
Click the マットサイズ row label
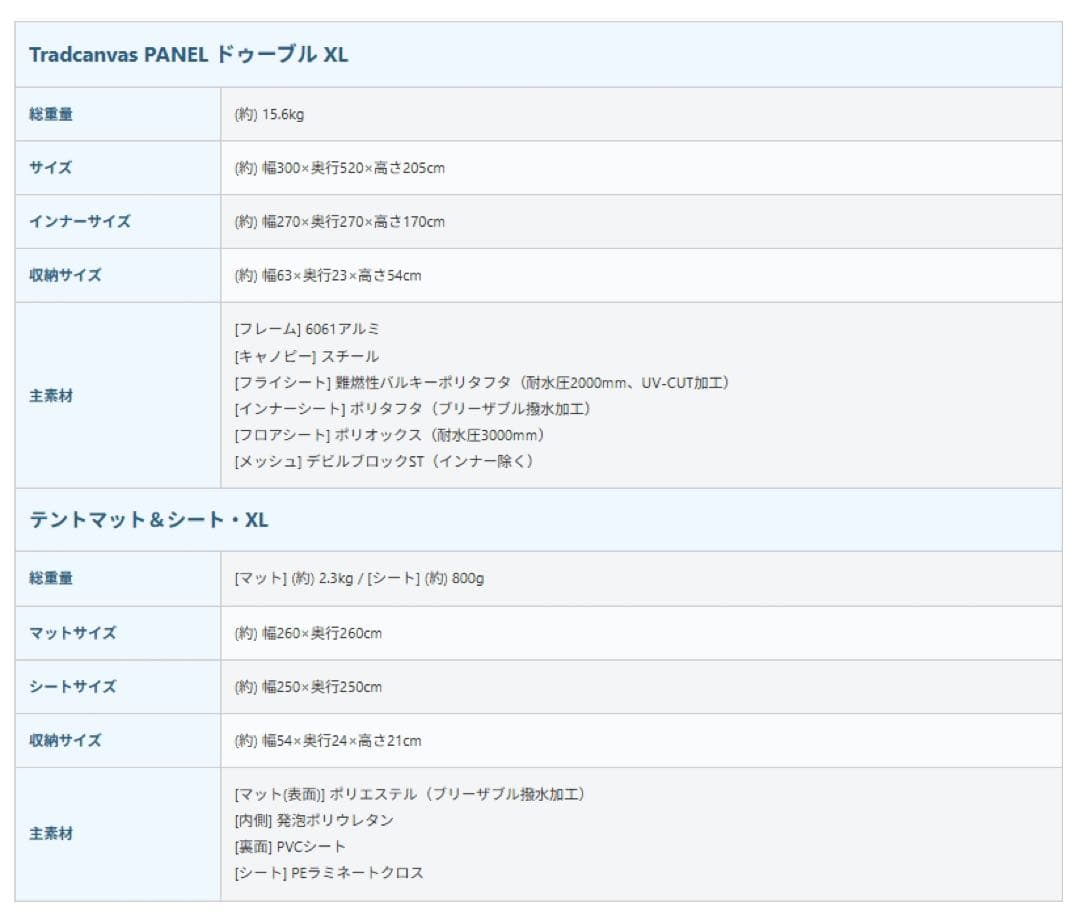pos(73,633)
